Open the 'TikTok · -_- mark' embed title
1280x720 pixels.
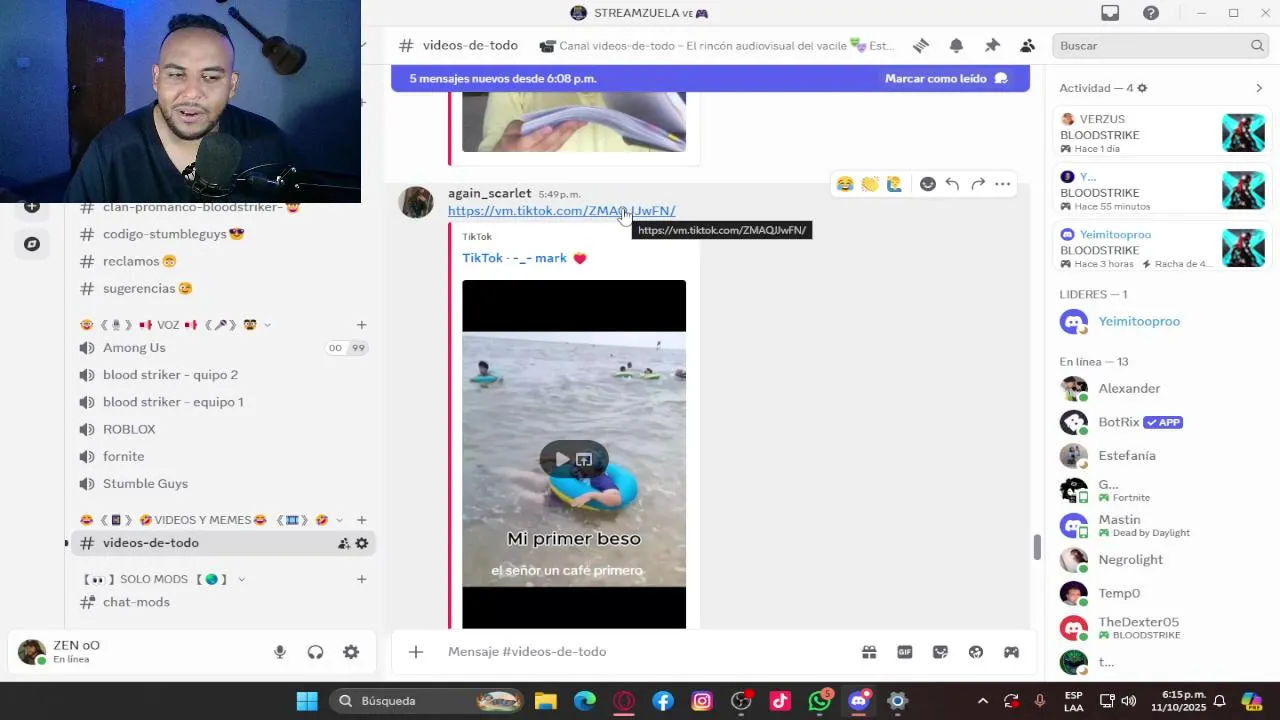524,258
